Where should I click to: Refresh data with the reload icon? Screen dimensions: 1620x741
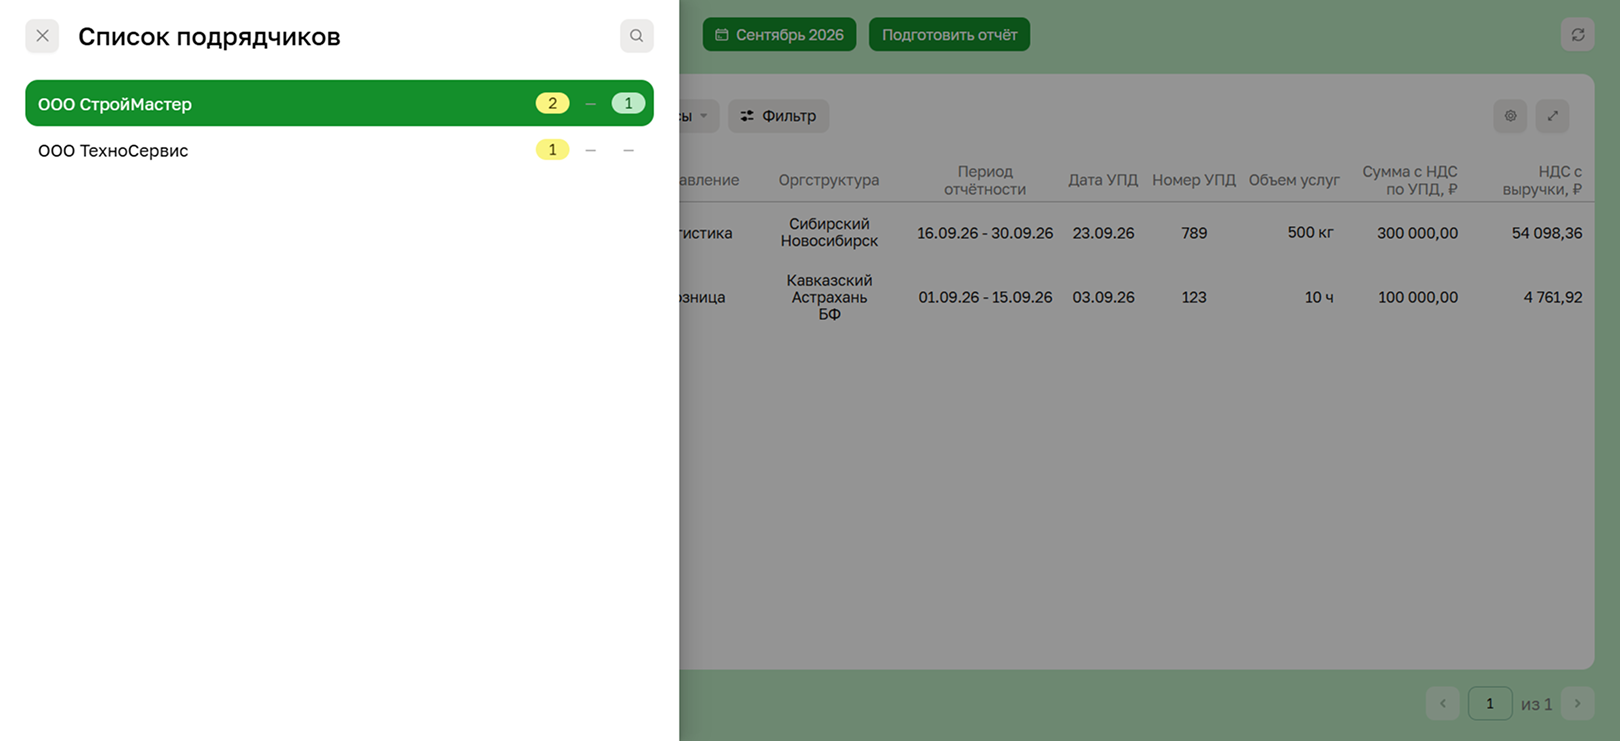click(1577, 35)
